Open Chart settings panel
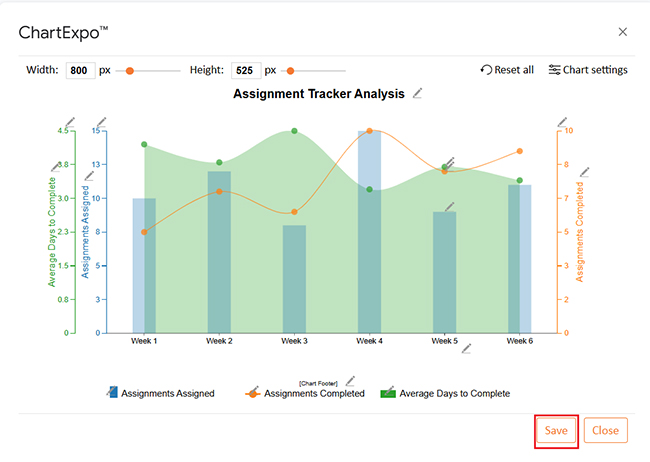The image size is (650, 462). (587, 70)
